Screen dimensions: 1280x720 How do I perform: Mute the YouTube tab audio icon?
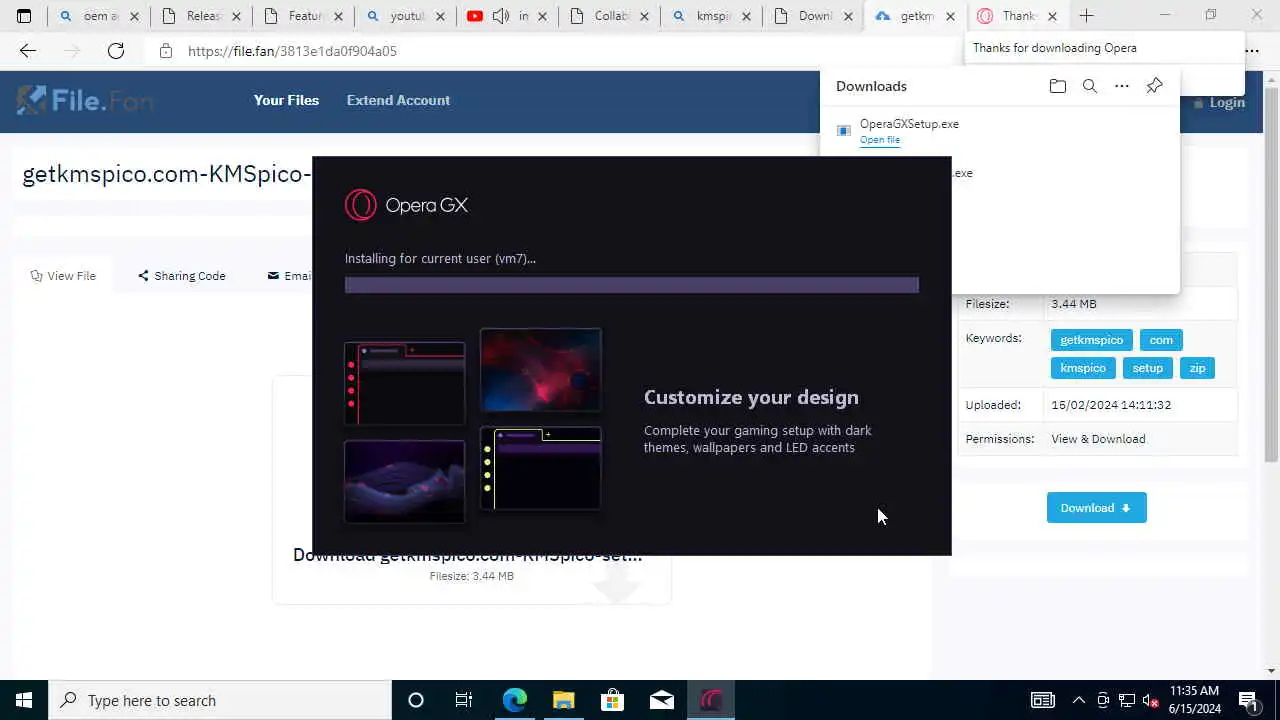pos(501,16)
